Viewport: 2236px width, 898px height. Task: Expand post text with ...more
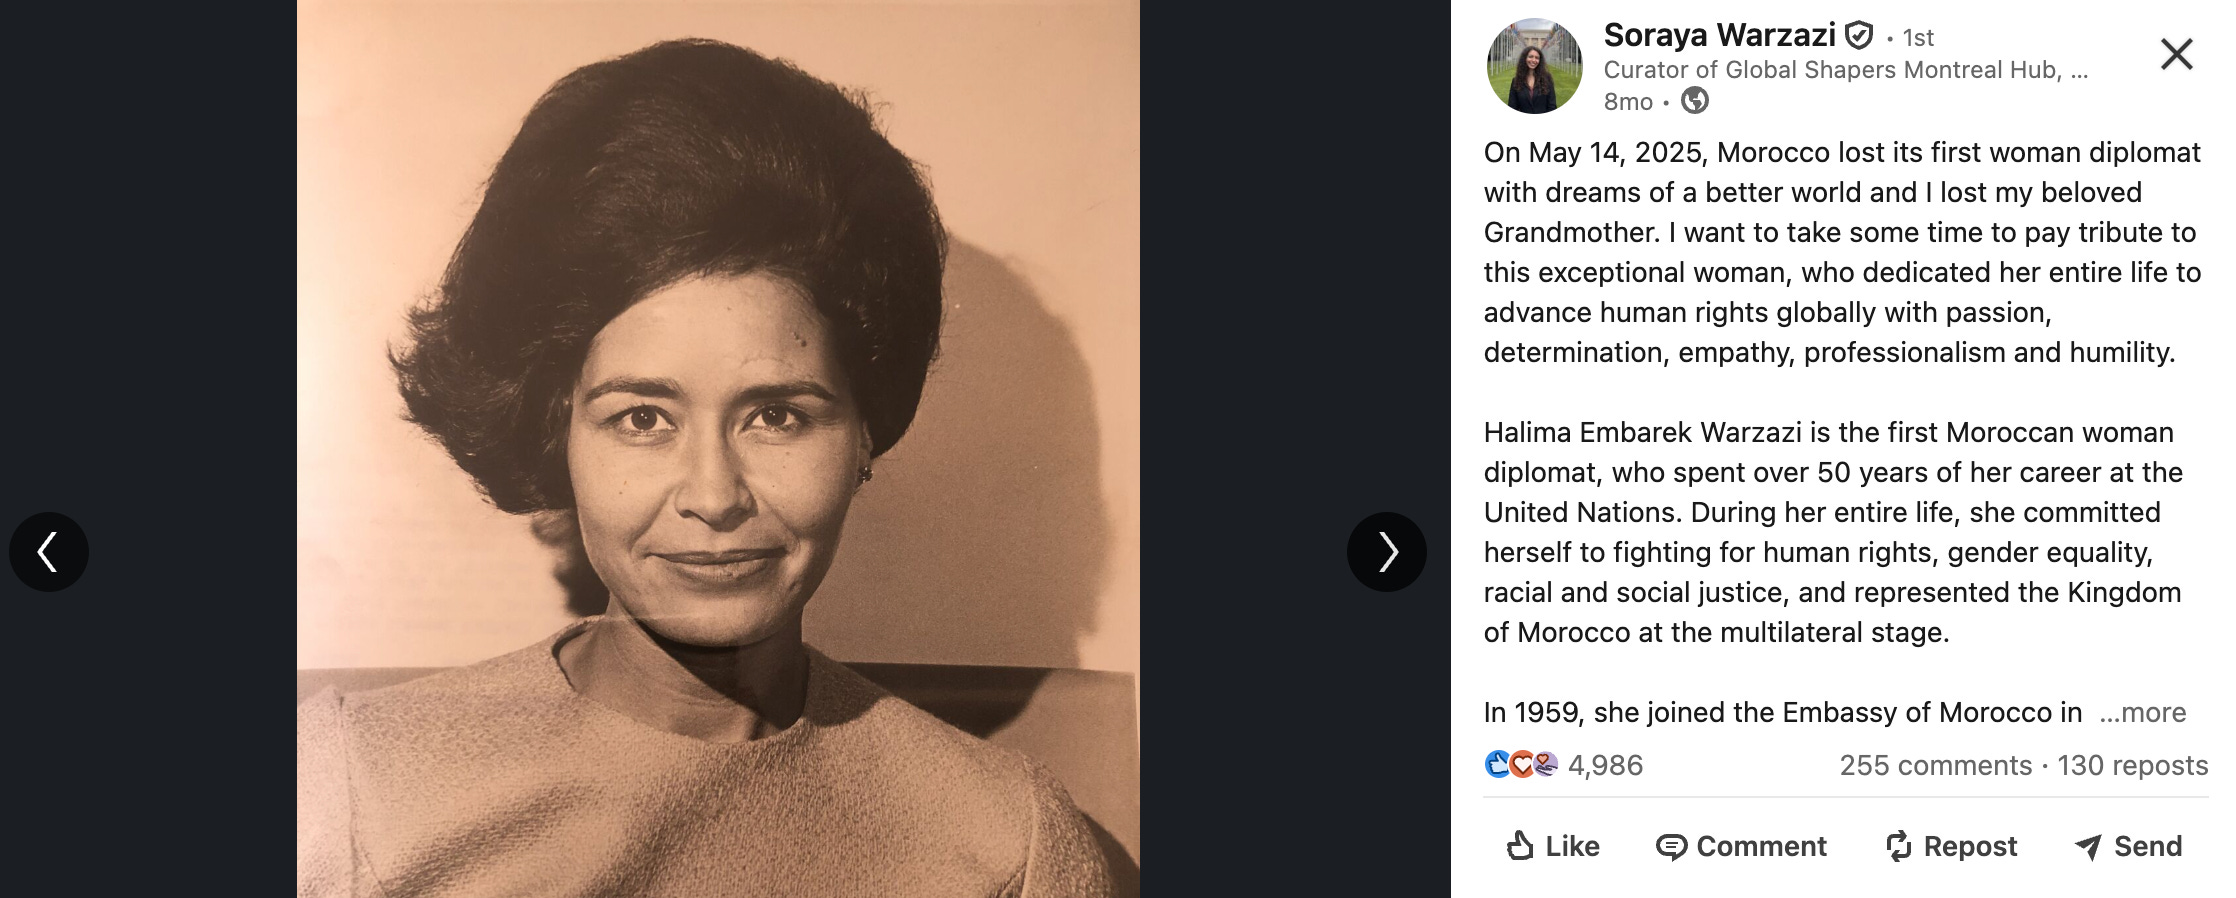click(x=2142, y=713)
